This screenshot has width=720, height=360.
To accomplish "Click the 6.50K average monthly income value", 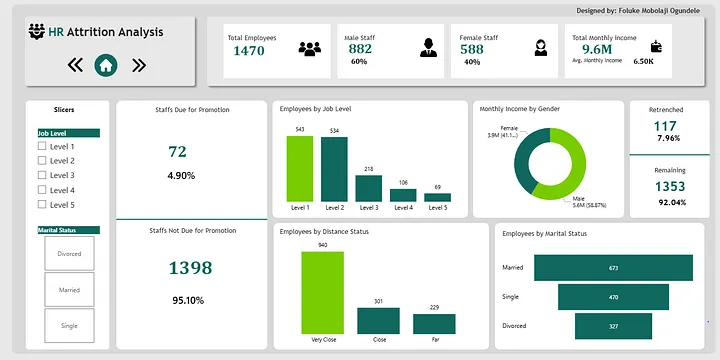I will 643,61.
